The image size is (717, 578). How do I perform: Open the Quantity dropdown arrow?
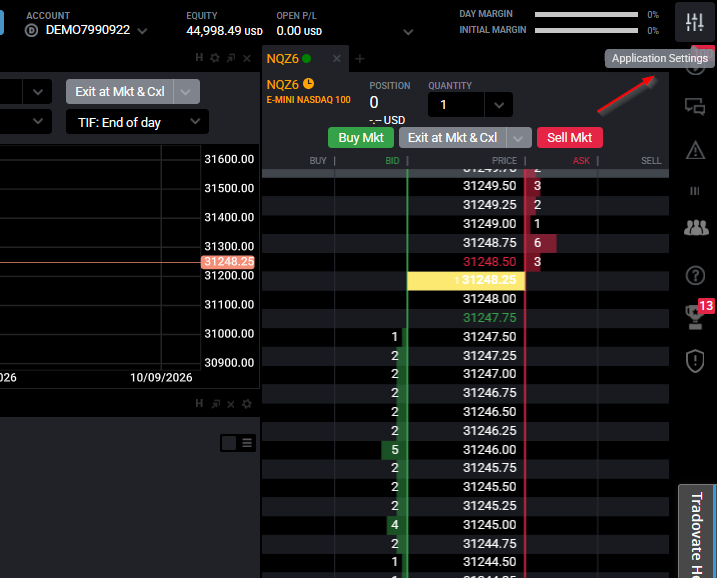click(498, 105)
